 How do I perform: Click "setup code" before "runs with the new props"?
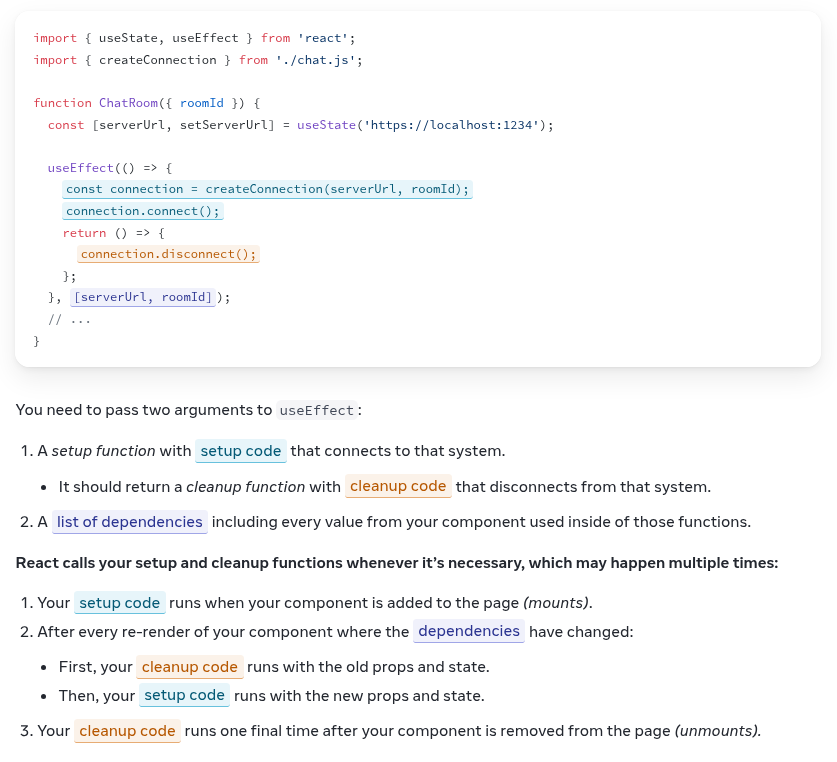[184, 695]
